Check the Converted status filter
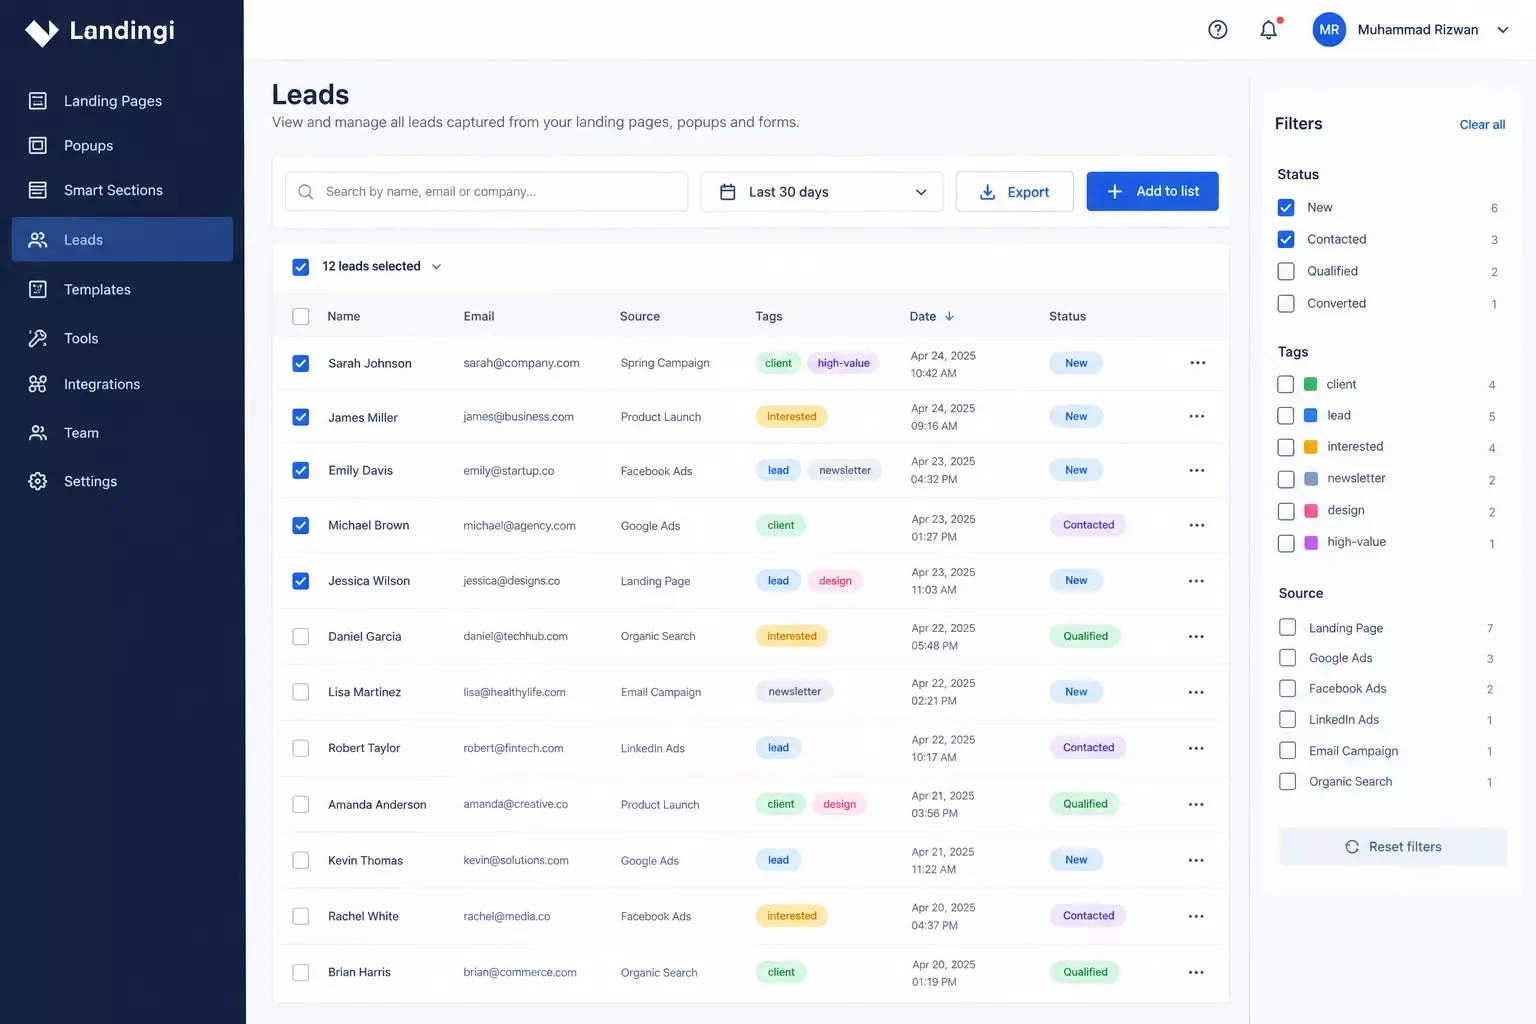Screen dimensions: 1536x1024 1286,303
